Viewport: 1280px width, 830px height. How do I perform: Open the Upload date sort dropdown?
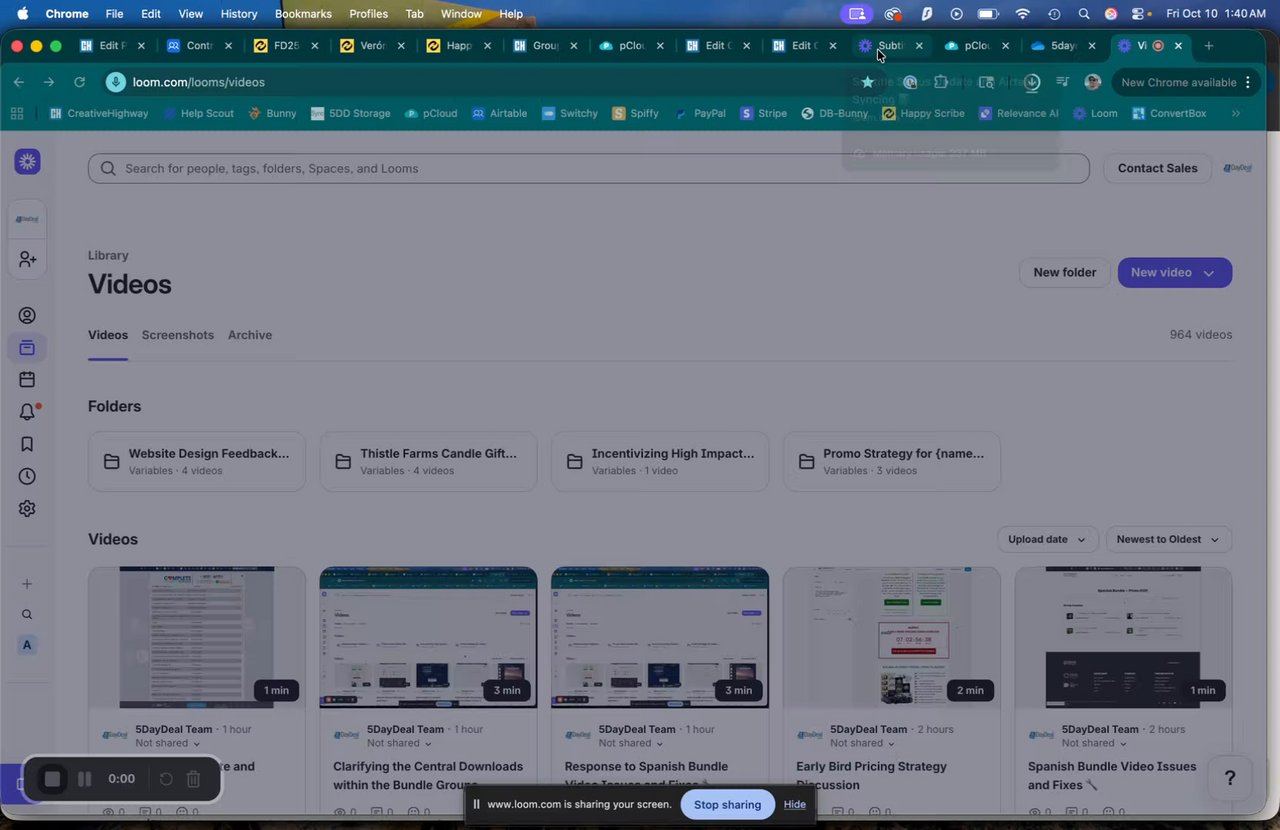coord(1047,539)
